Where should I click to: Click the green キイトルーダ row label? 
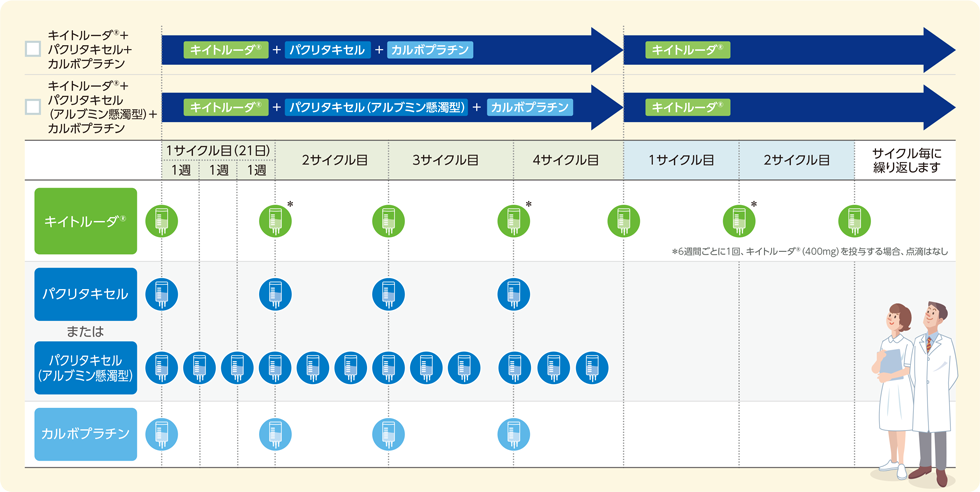coord(85,221)
